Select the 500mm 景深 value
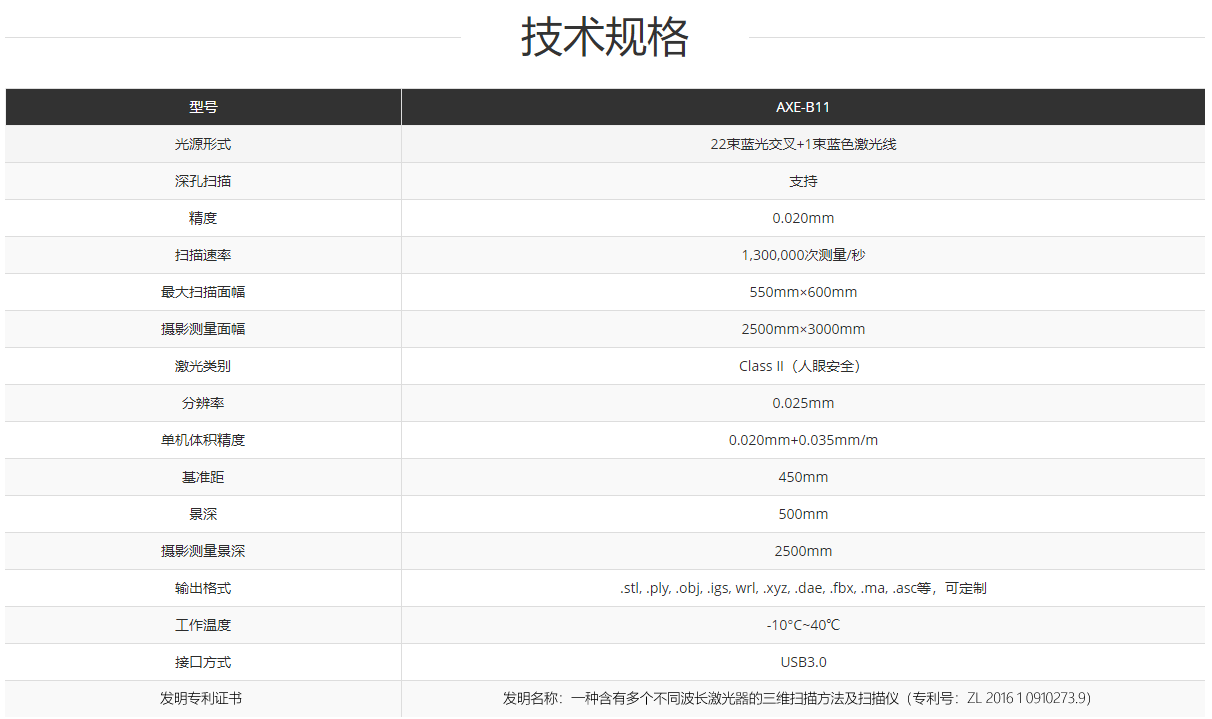The image size is (1212, 719). tap(803, 514)
